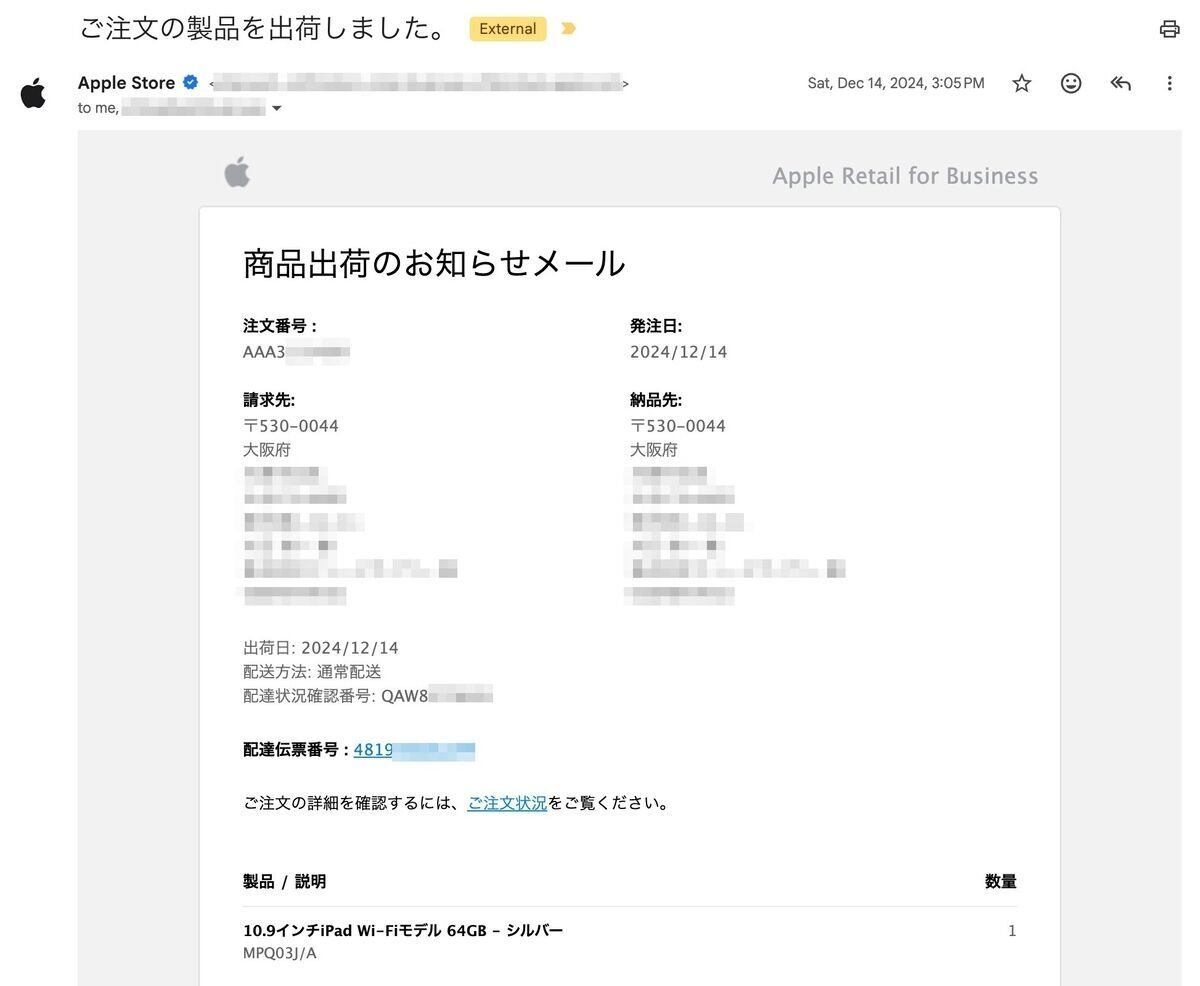Click the Apple Store sender name
The width and height of the screenshot is (1200, 986).
(126, 83)
